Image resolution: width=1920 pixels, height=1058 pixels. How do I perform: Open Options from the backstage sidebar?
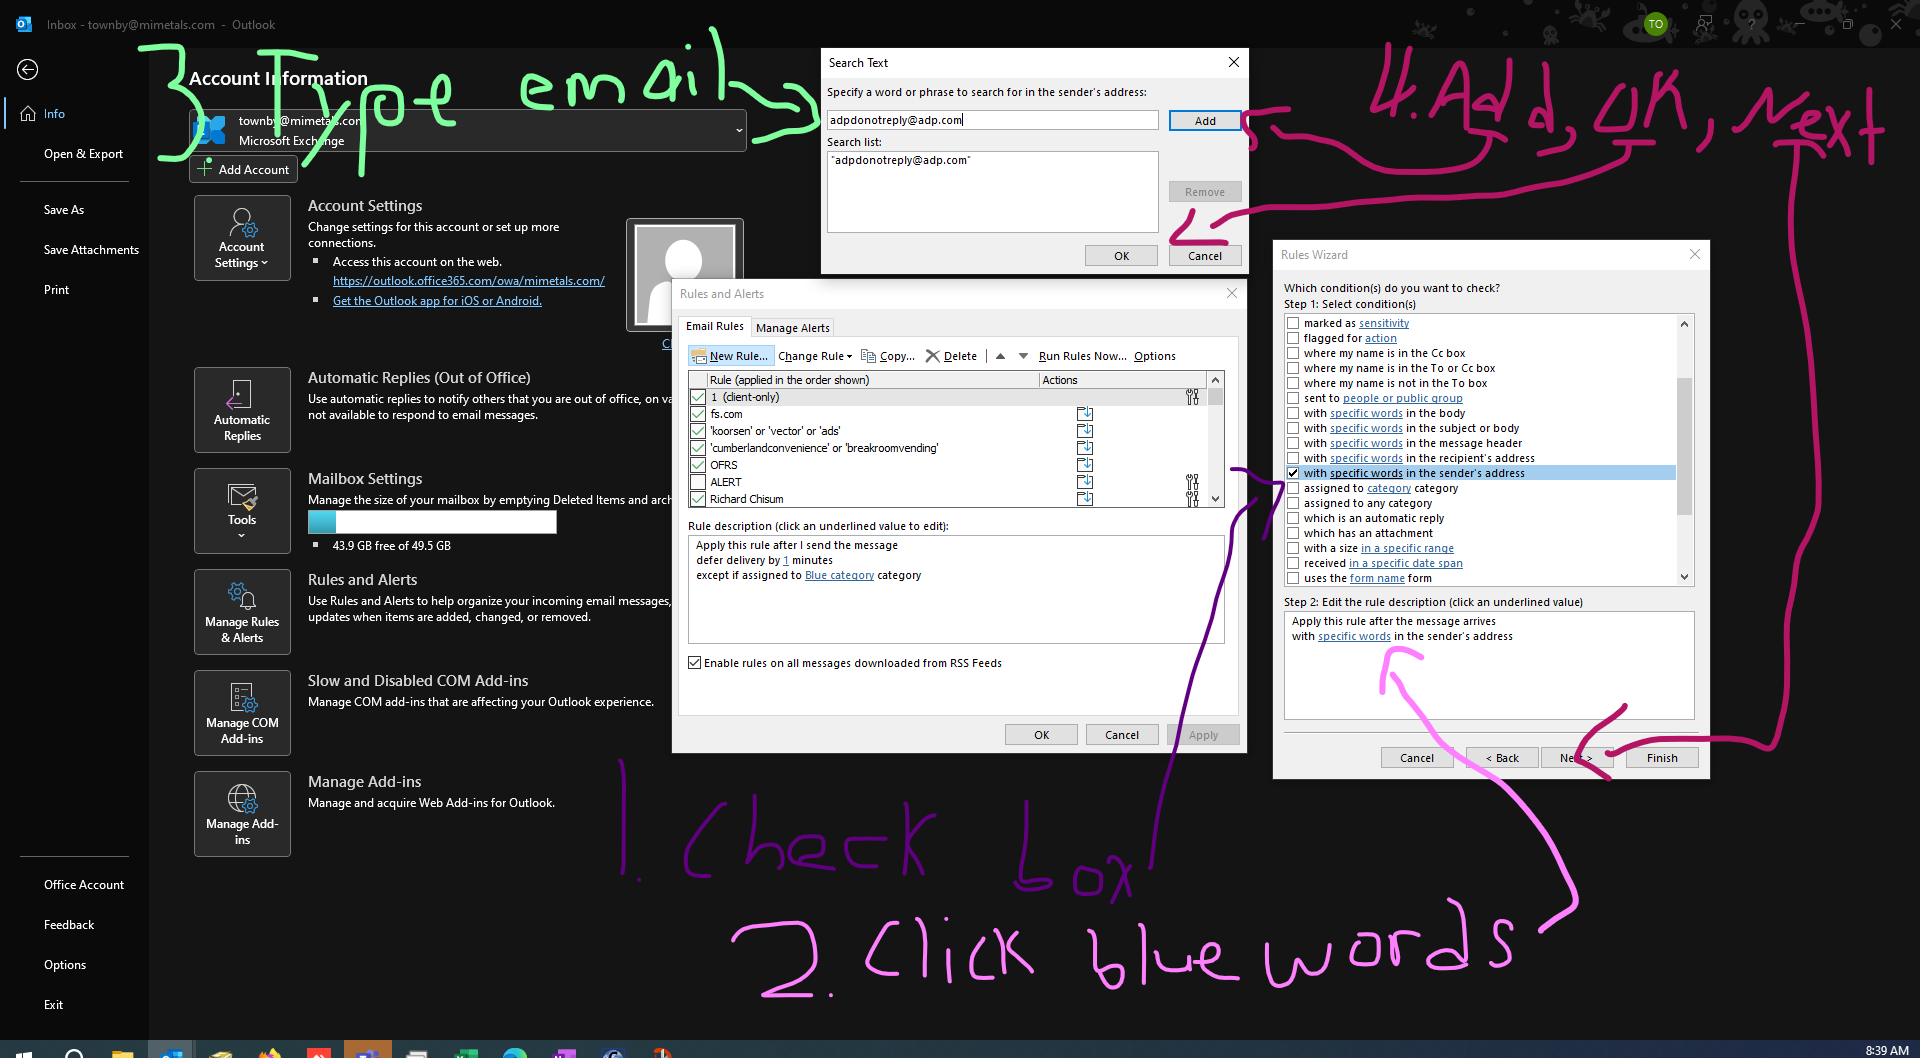click(65, 965)
